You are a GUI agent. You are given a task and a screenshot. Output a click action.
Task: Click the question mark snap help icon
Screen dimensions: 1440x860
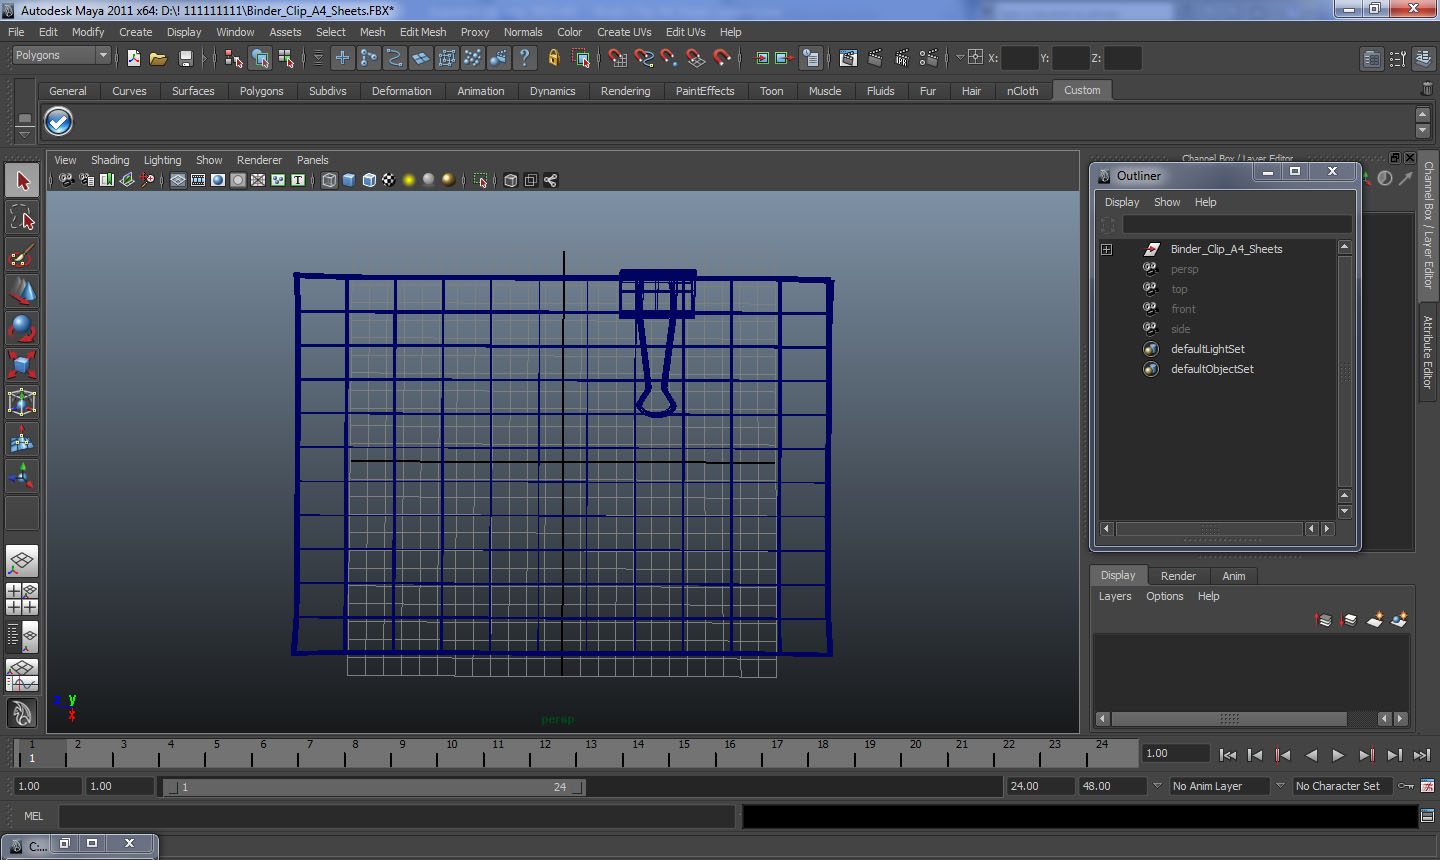coord(525,58)
